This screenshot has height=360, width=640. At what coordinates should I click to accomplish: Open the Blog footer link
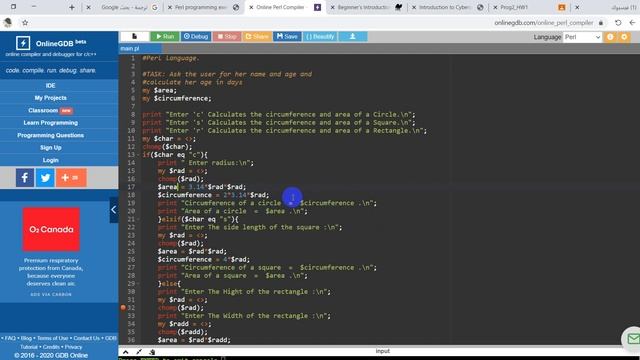pyautogui.click(x=26, y=338)
